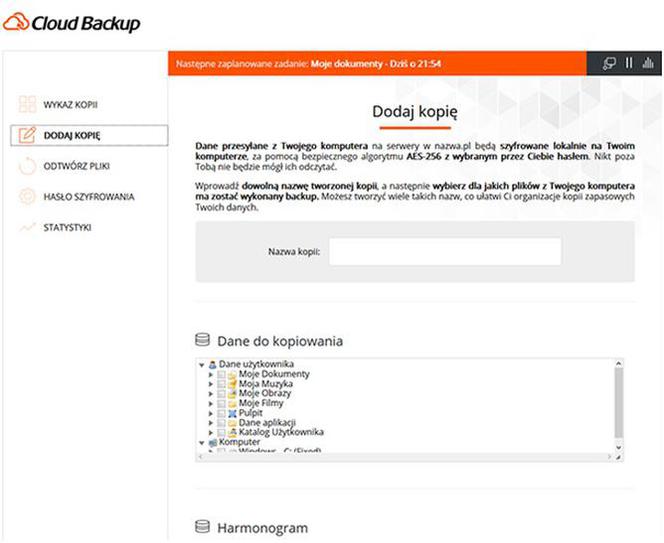Click the Dane użytkownika user icon

click(x=213, y=364)
